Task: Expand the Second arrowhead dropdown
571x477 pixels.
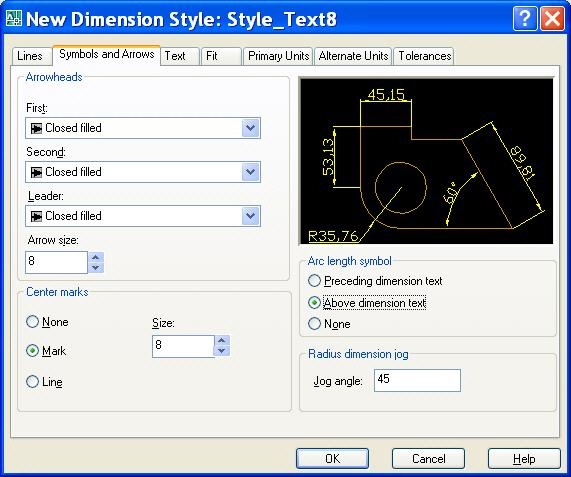Action: pos(143,172)
